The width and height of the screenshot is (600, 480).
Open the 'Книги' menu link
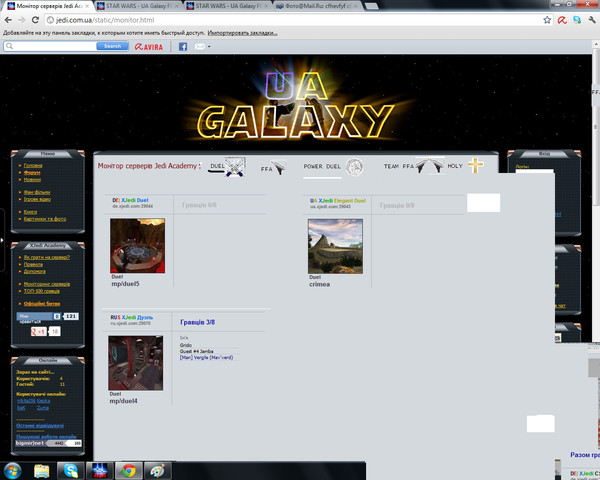[30, 212]
